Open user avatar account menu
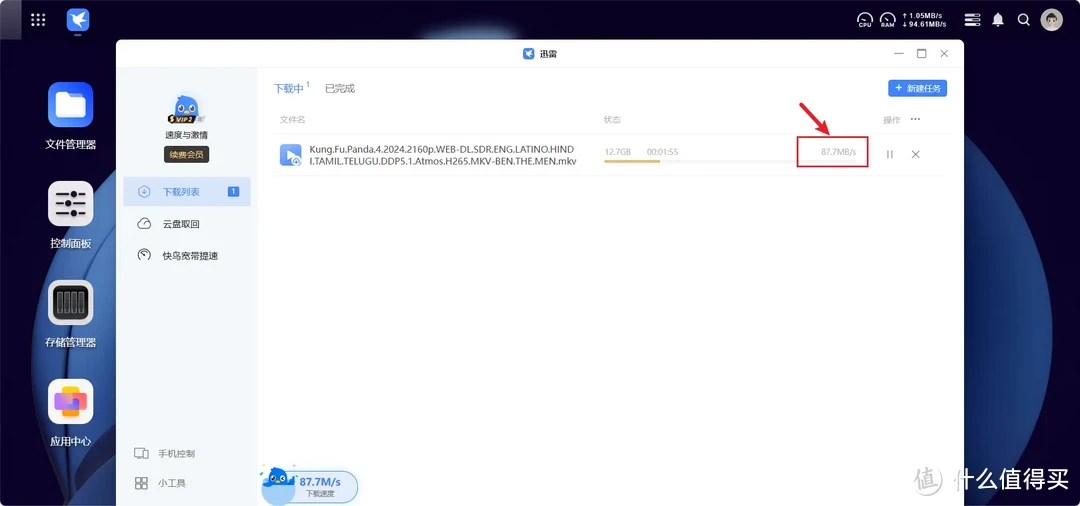 [1051, 19]
